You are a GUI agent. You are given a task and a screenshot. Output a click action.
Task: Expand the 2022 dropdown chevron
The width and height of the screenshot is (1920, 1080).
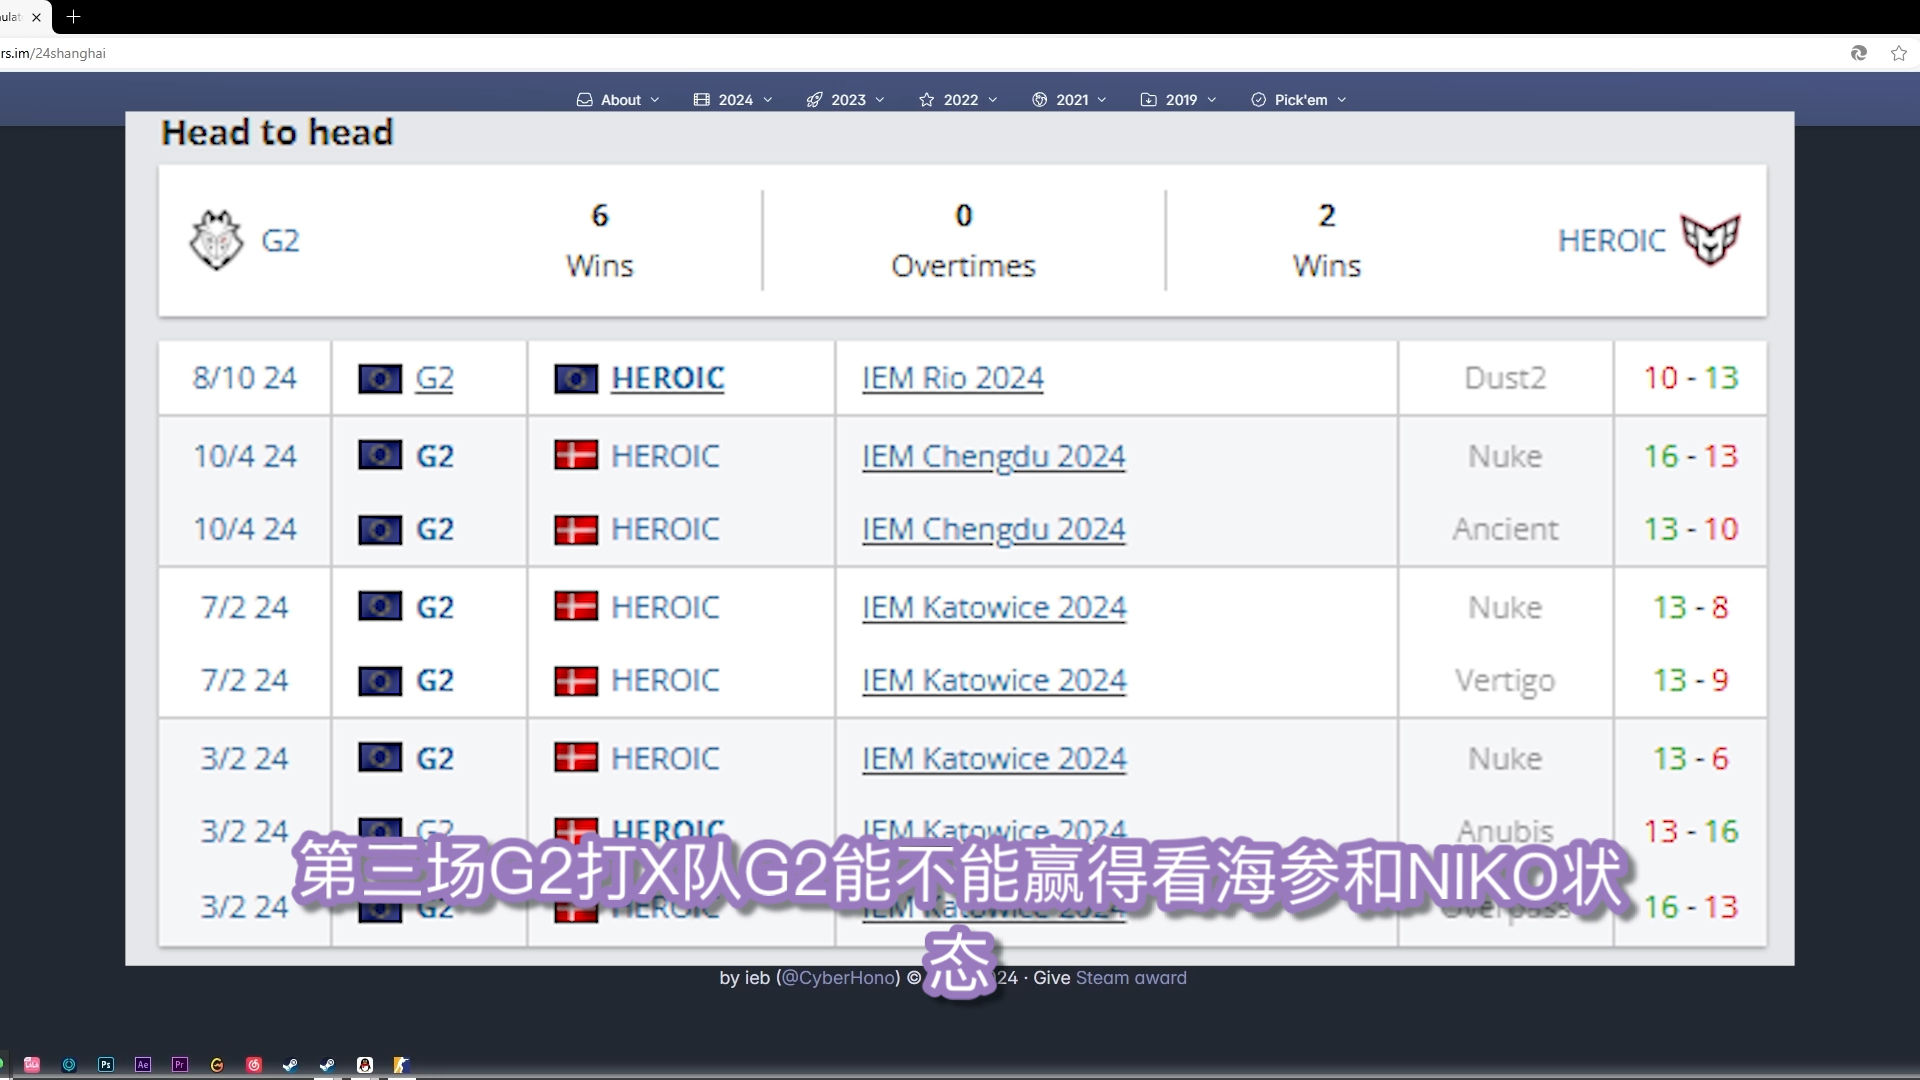point(993,100)
